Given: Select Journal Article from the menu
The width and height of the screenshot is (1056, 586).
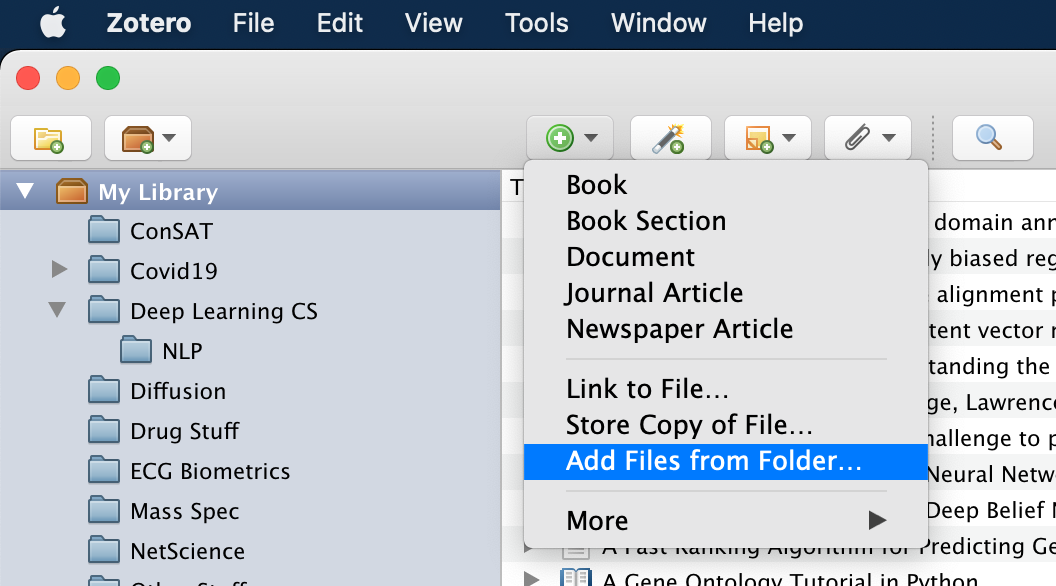Looking at the screenshot, I should pos(654,293).
